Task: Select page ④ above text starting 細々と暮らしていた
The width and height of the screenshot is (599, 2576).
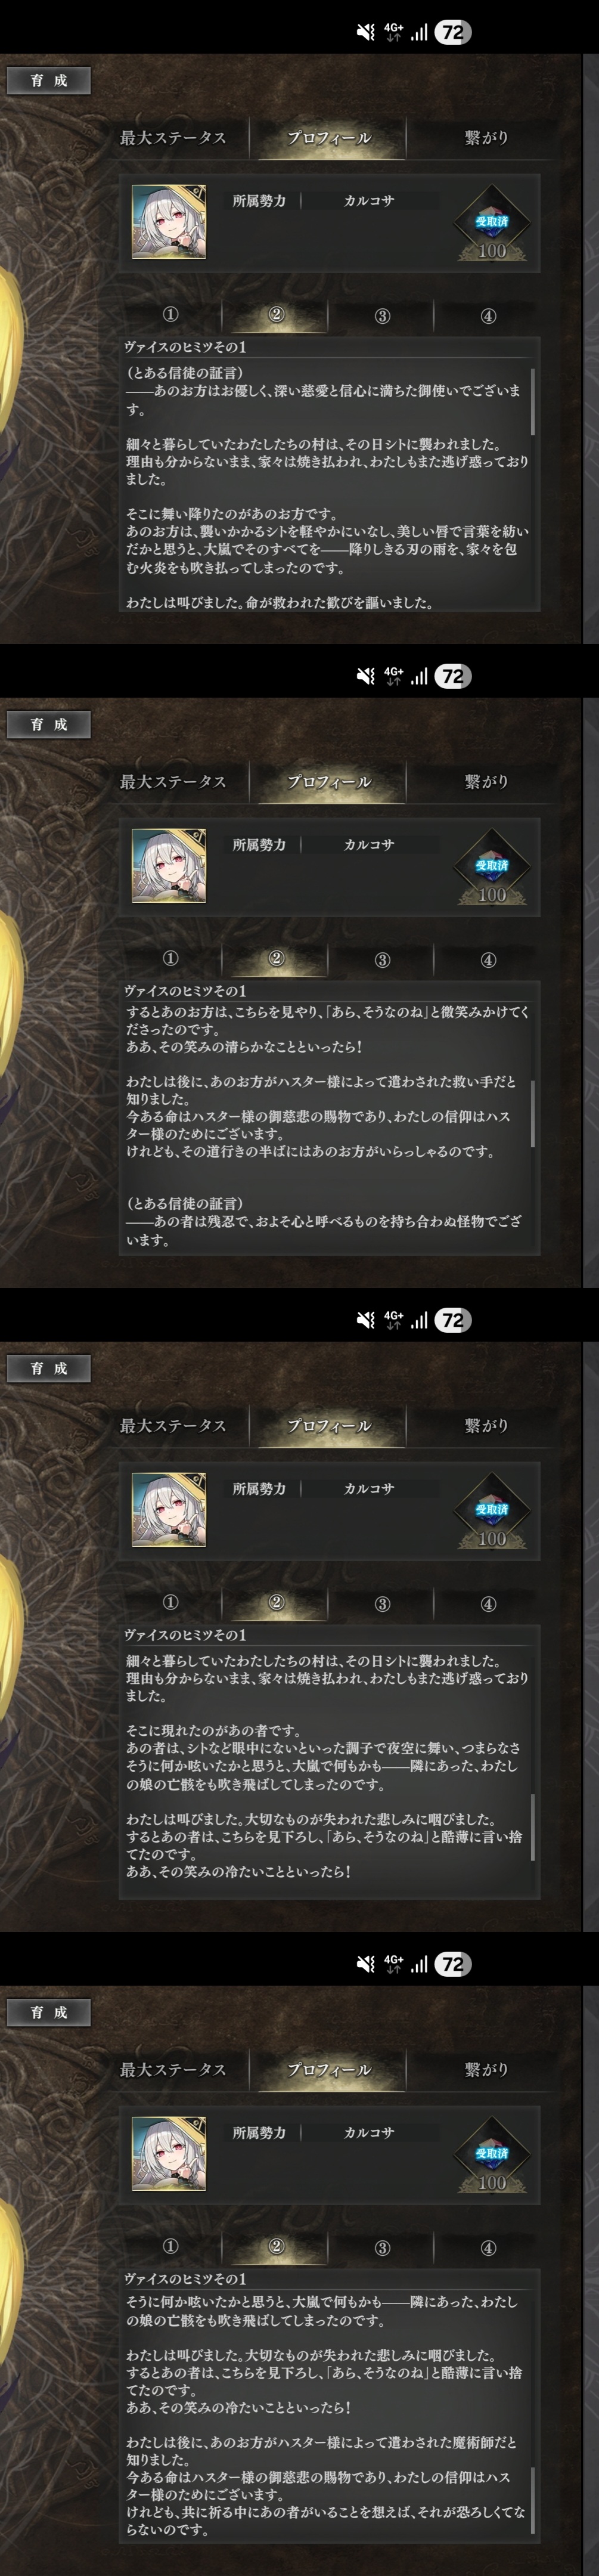Action: pyautogui.click(x=488, y=1604)
